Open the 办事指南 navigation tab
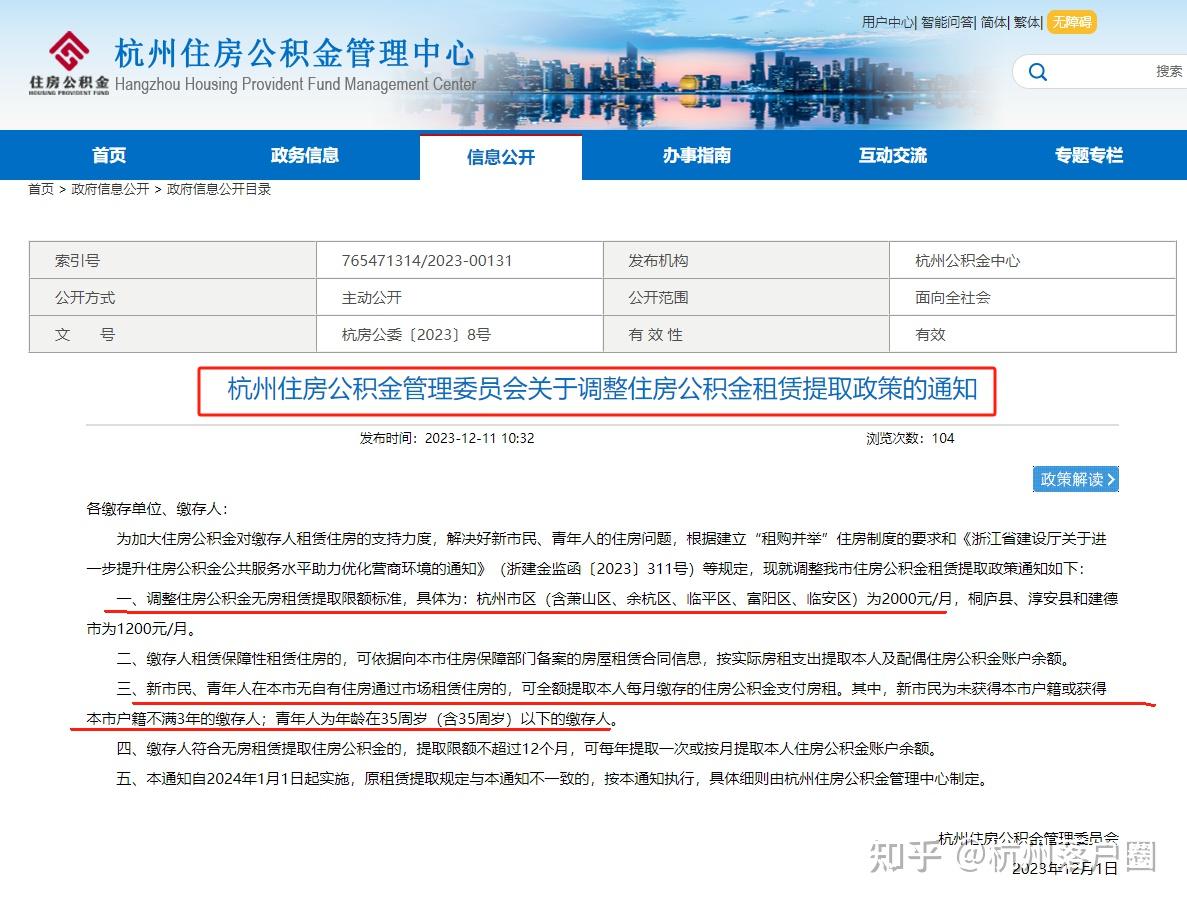This screenshot has width=1187, height=903. point(696,155)
